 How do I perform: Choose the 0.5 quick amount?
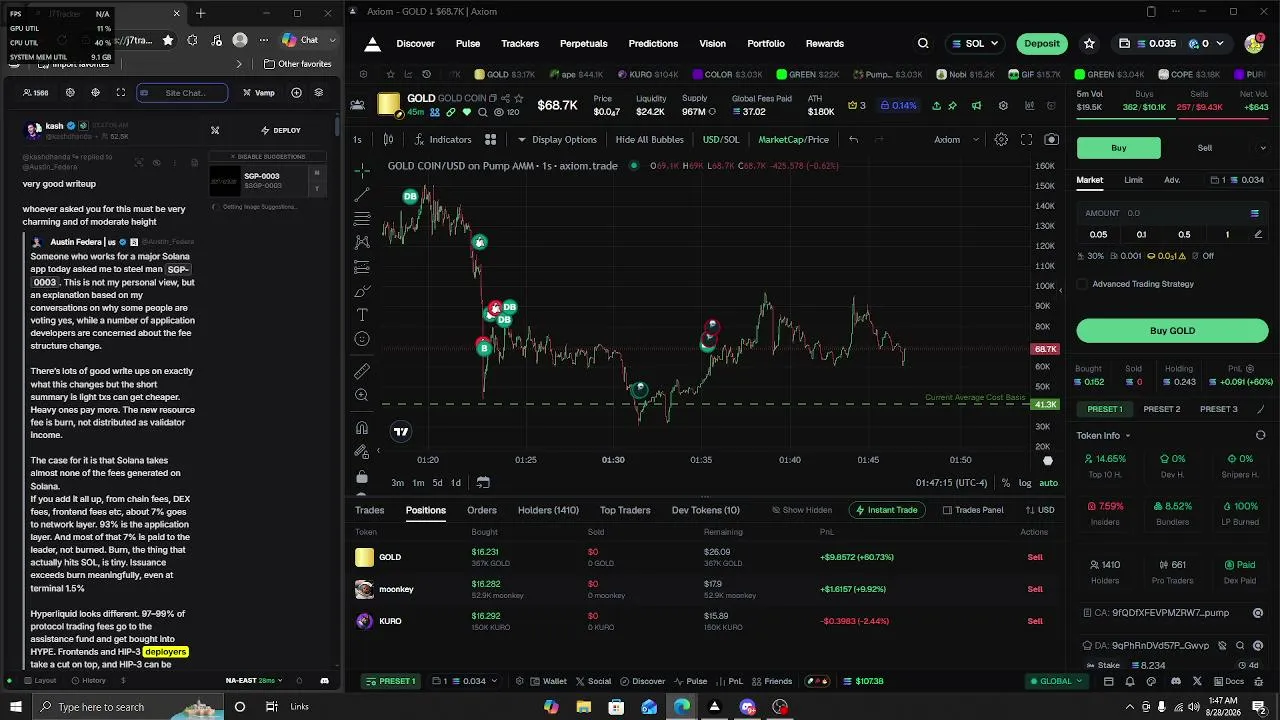1184,234
